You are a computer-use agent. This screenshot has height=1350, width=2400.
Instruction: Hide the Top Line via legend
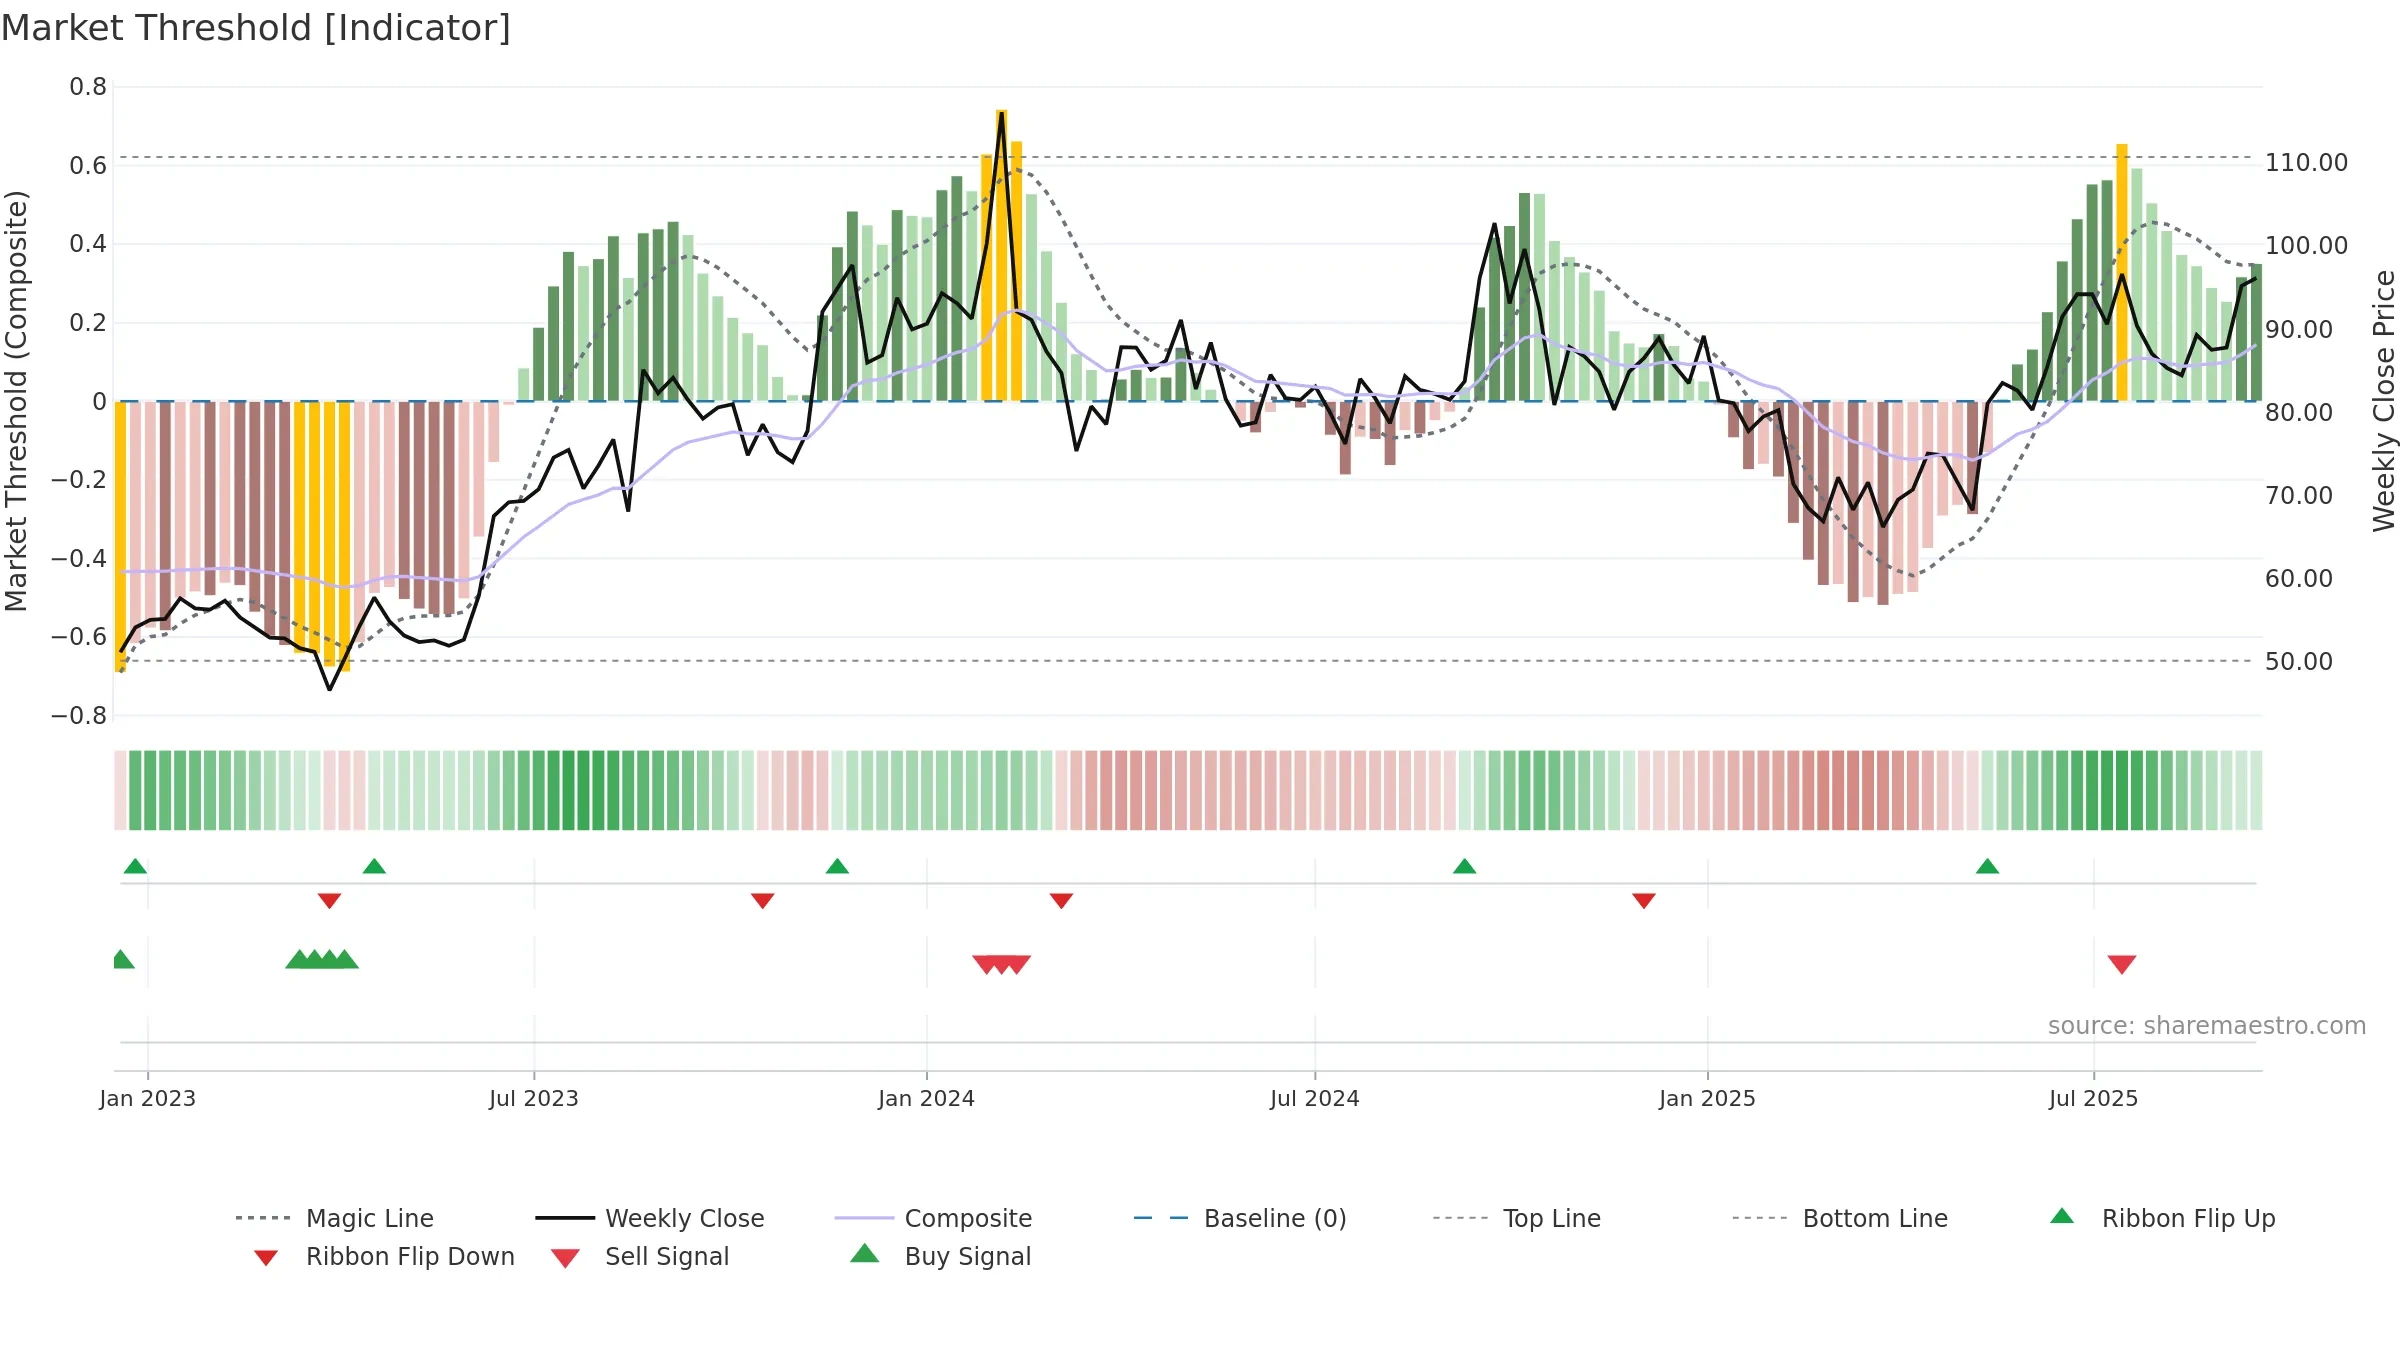[1517, 1218]
